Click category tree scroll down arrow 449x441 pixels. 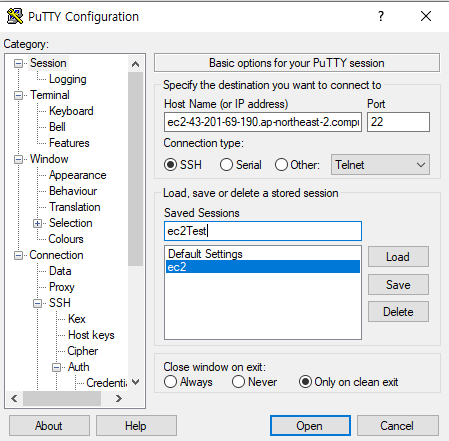point(135,382)
